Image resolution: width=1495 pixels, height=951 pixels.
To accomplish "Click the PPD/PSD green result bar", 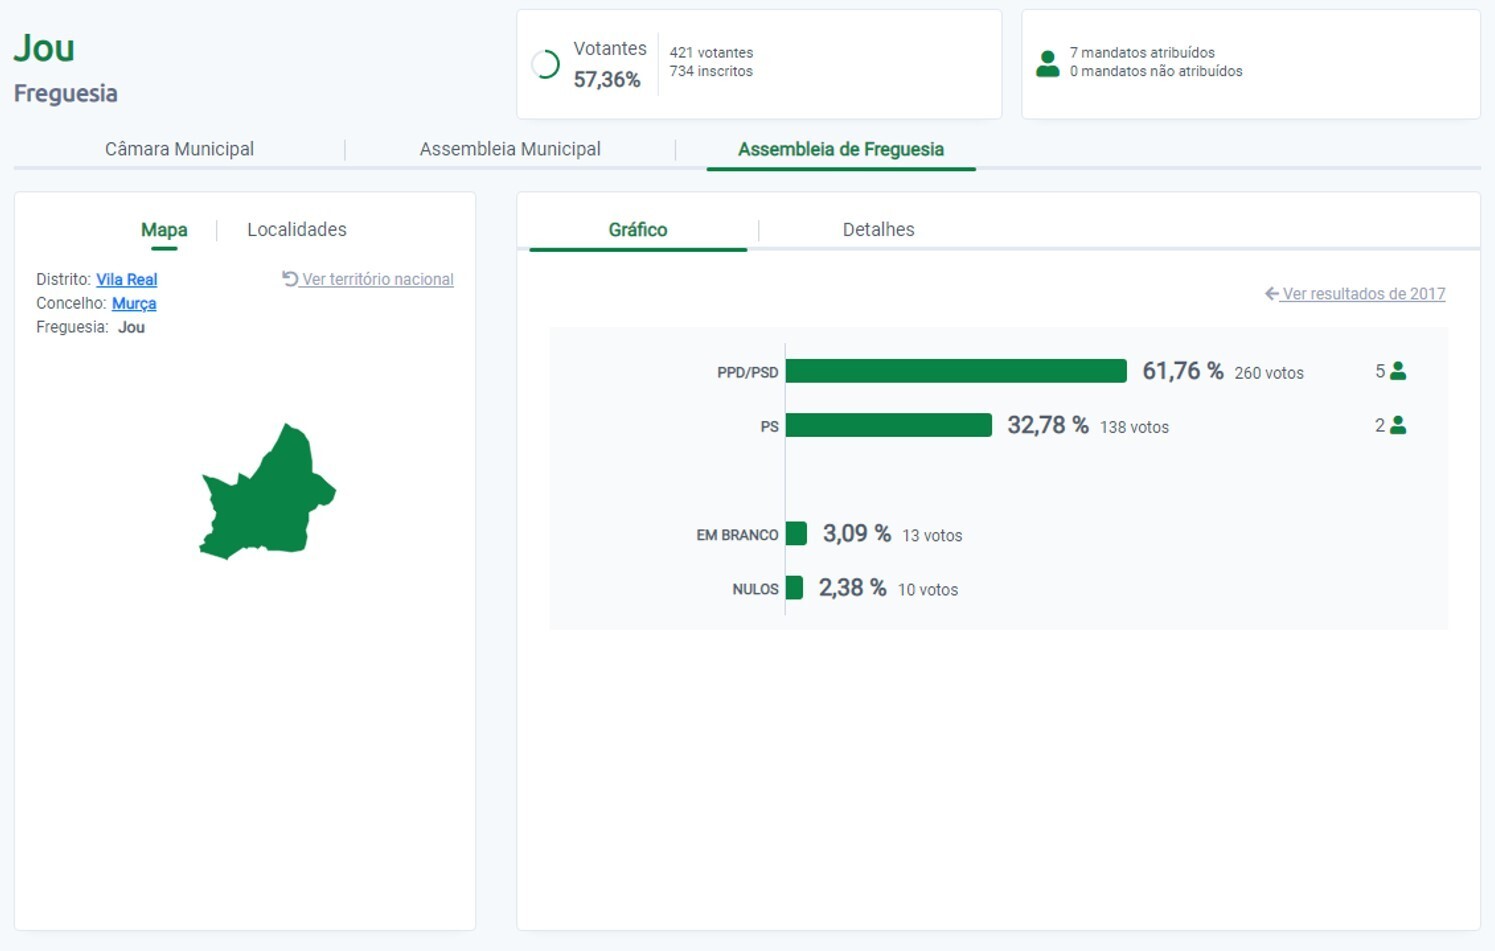I will [955, 371].
